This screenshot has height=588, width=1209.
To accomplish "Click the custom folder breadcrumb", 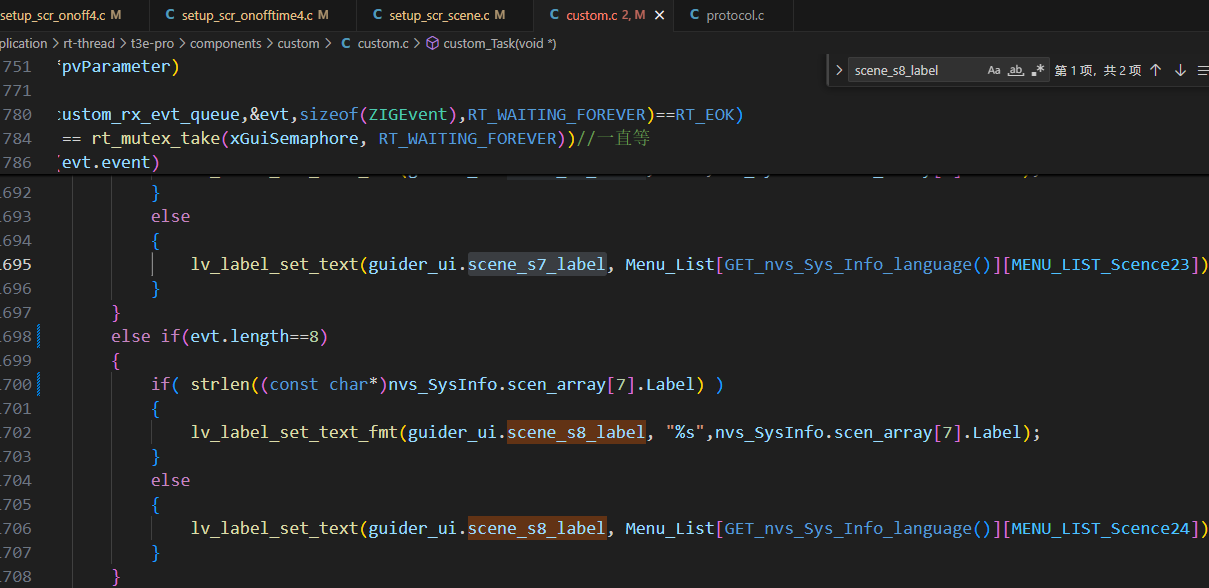I will (298, 43).
